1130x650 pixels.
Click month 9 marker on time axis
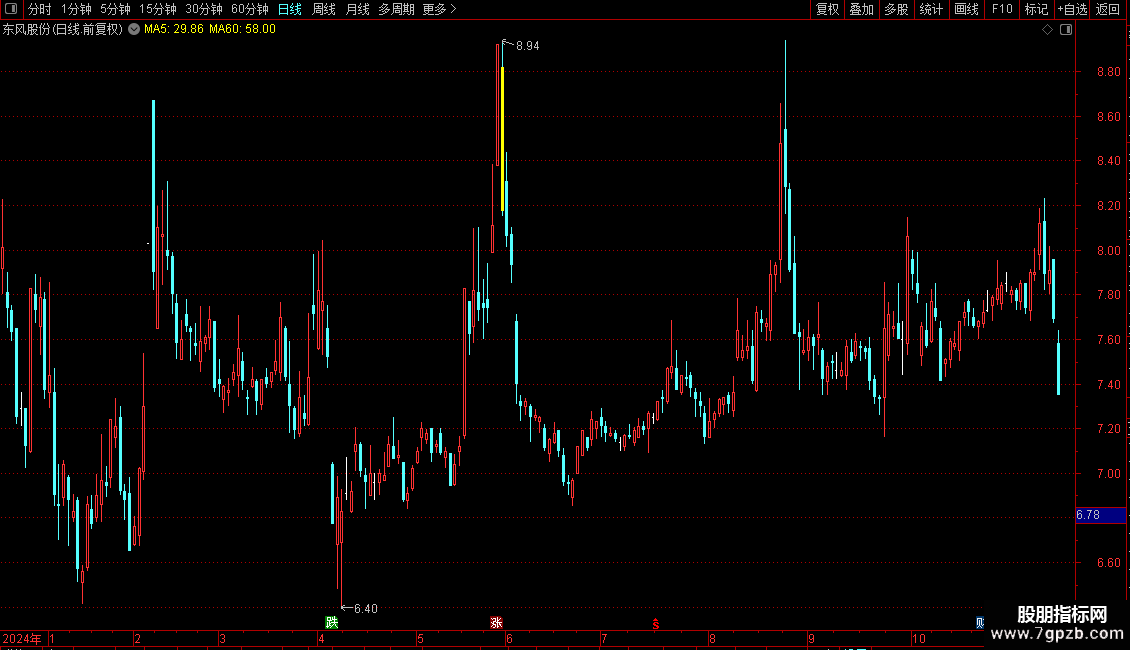(x=811, y=638)
